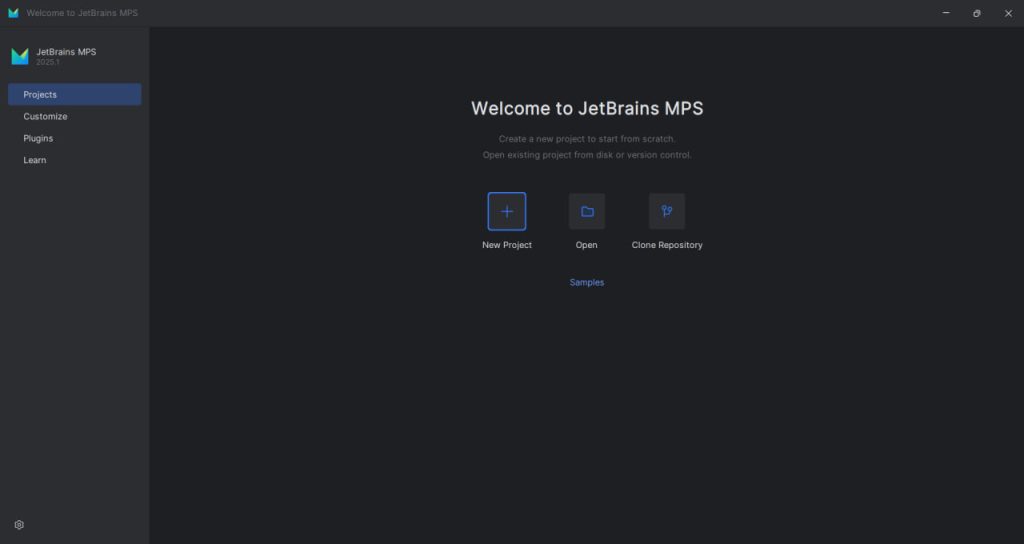Screen dimensions: 1024x544
Task: Switch to the Customize tab
Action: [x=74, y=116]
